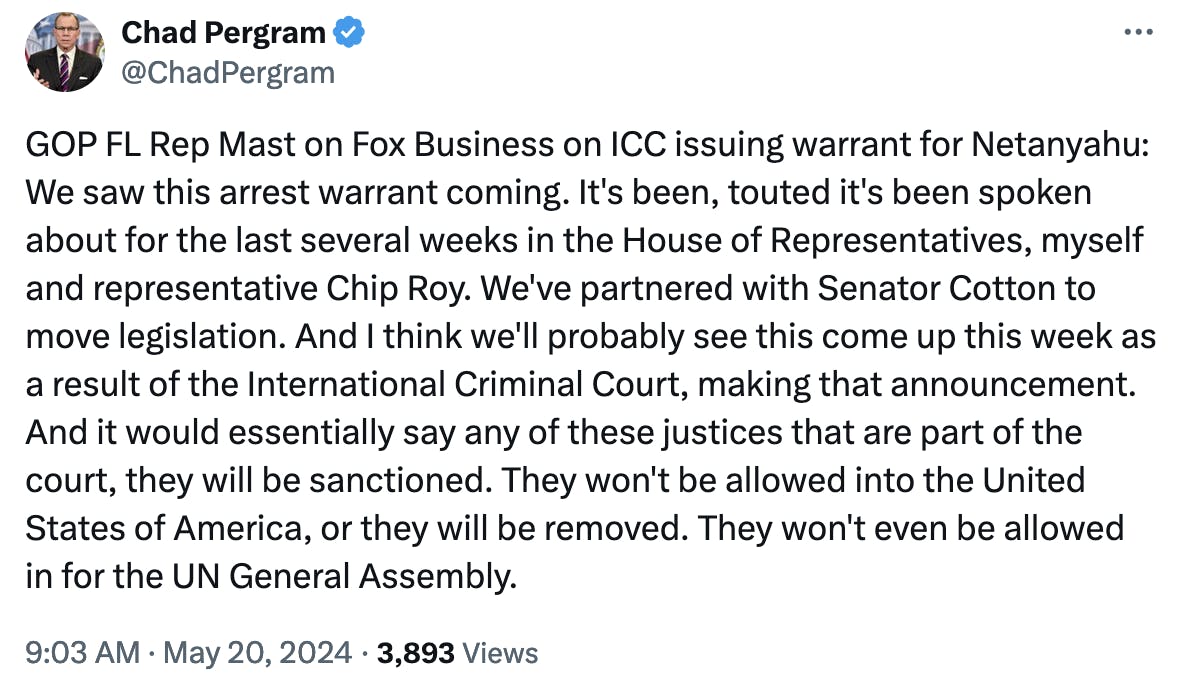Click the display name Chad Pergram
This screenshot has height=698, width=1188.
pyautogui.click(x=224, y=33)
